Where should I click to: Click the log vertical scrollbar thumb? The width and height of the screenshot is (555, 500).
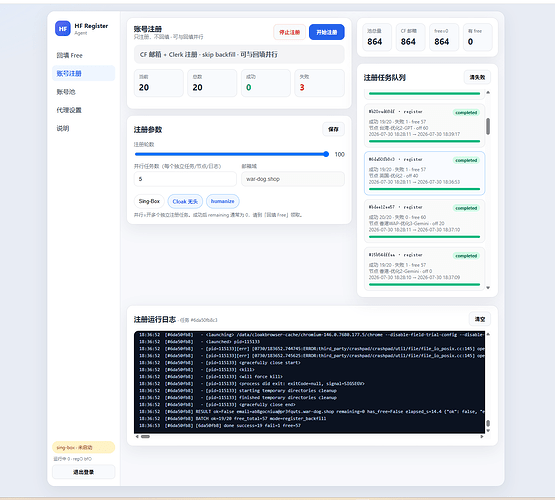(488, 423)
